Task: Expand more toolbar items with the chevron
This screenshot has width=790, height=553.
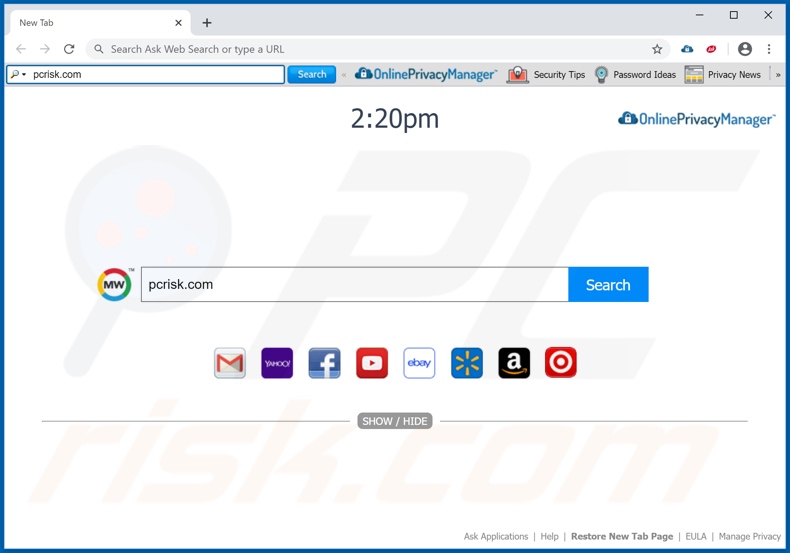Action: [778, 75]
